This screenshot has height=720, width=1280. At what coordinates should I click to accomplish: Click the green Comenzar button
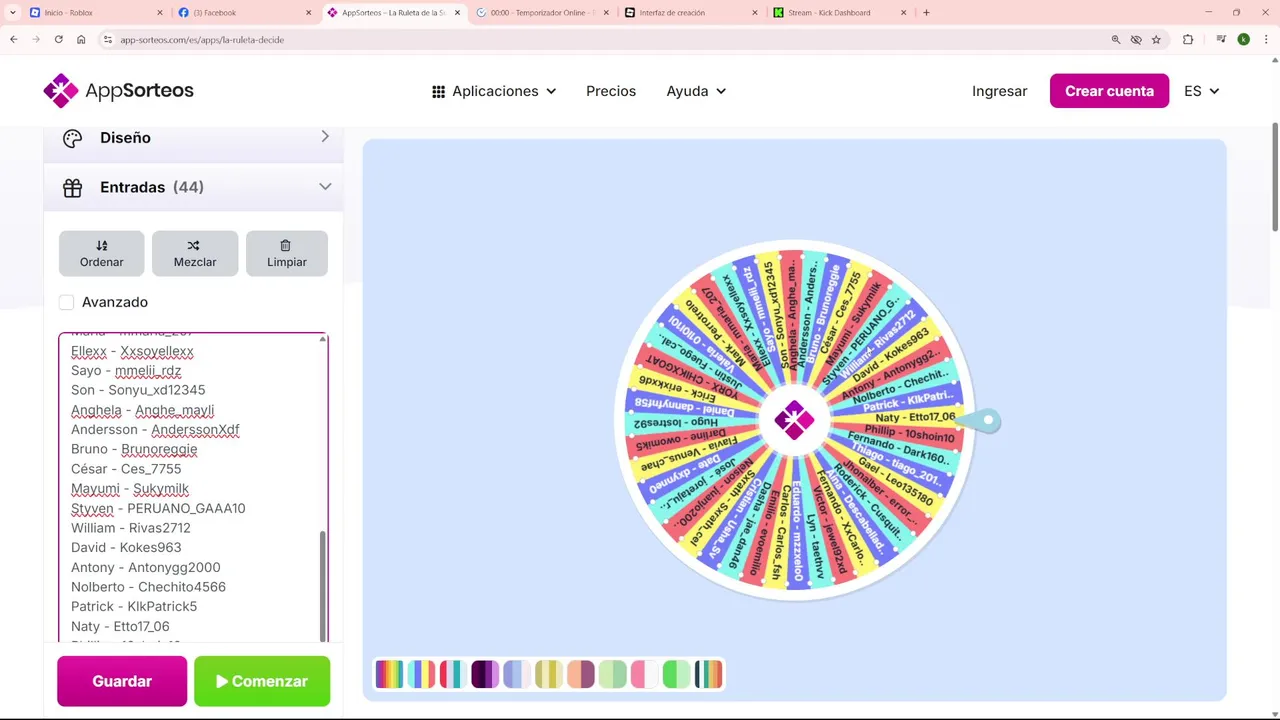(262, 681)
